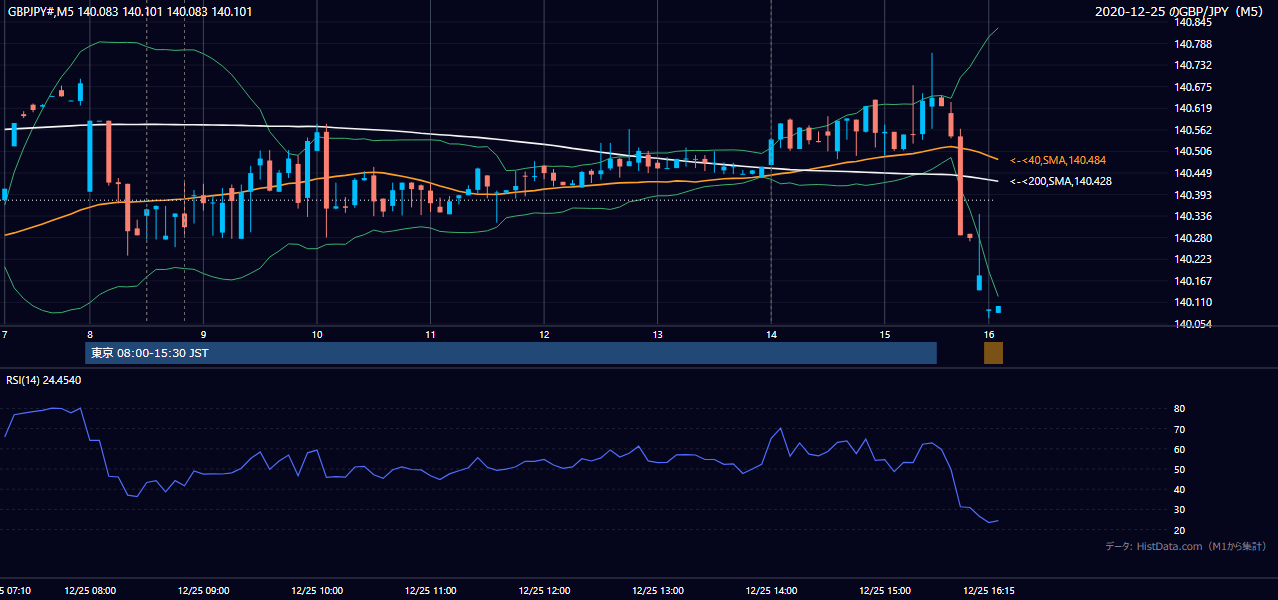Click price axis value 140.506
The height and width of the screenshot is (600, 1278).
coord(1192,151)
